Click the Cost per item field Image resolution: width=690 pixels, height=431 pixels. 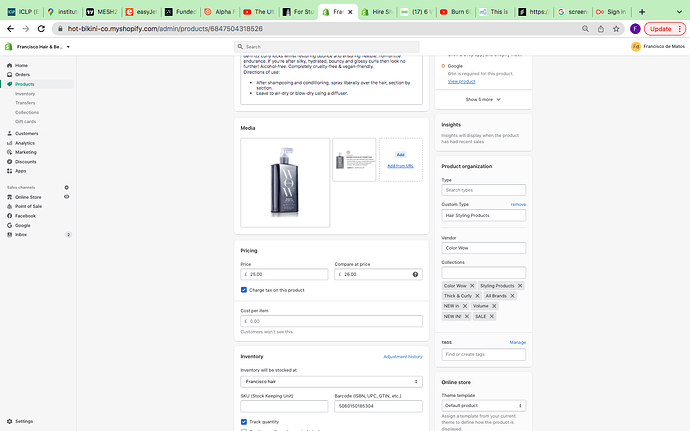click(331, 321)
